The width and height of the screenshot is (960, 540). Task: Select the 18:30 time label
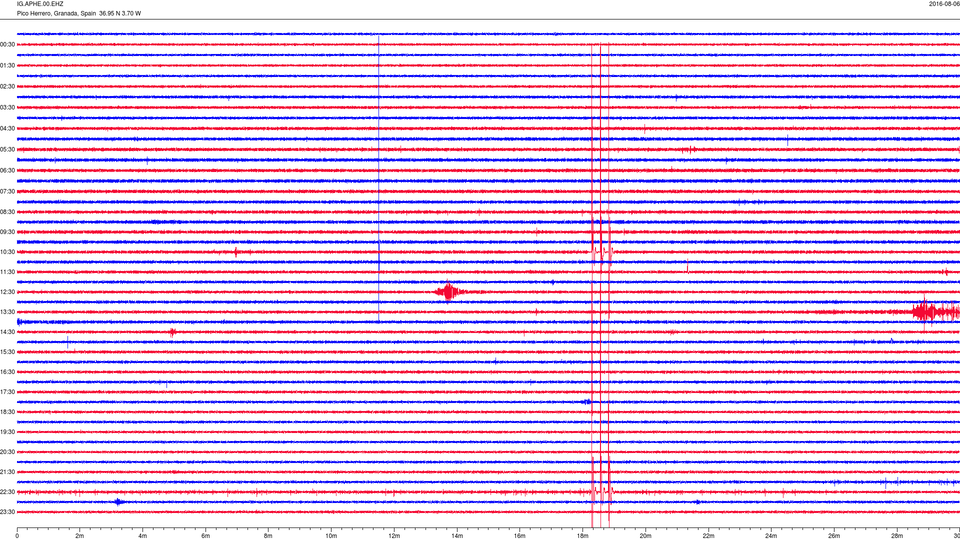click(7, 412)
